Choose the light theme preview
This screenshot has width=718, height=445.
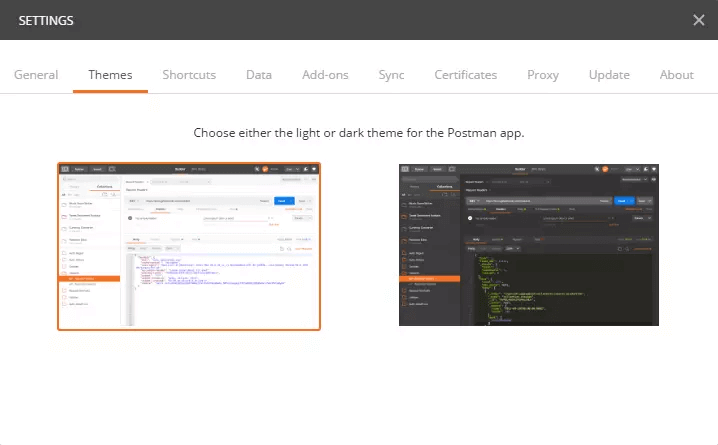[189, 246]
